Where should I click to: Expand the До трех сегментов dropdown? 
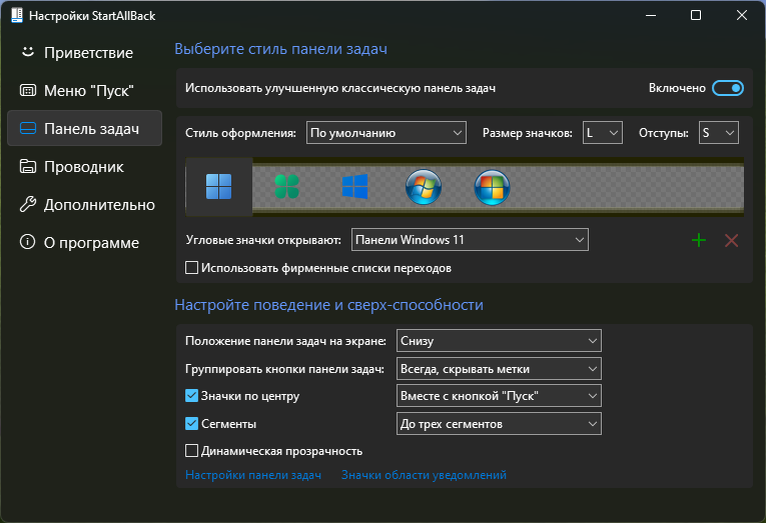pos(499,424)
